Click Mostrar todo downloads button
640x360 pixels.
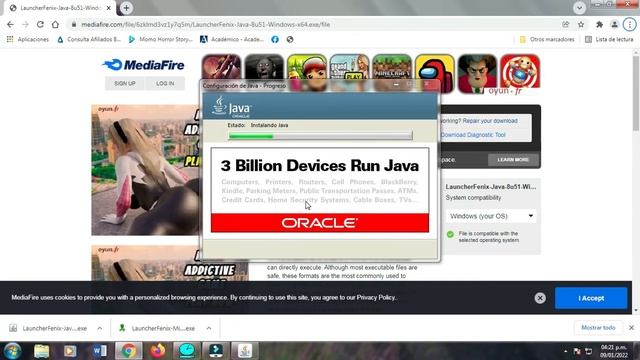click(x=598, y=328)
